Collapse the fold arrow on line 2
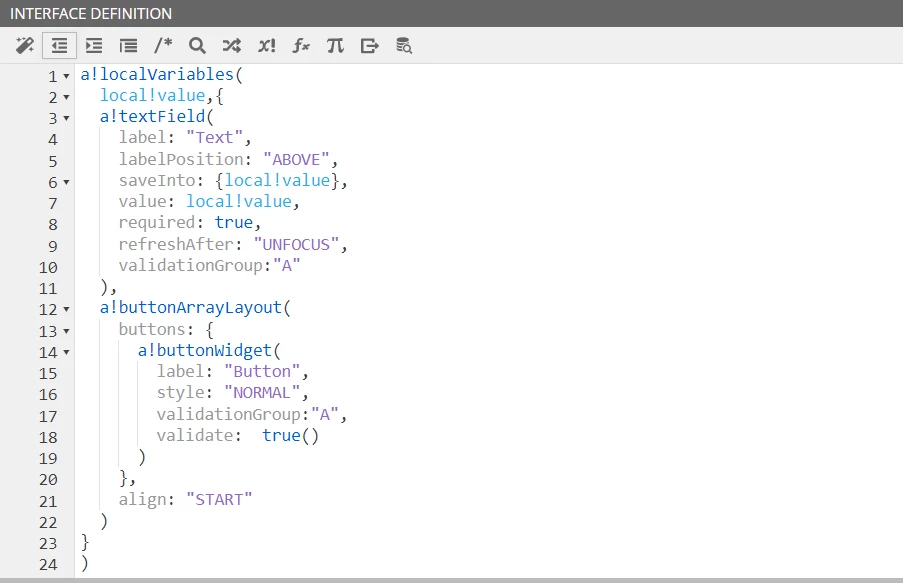This screenshot has width=903, height=583. click(x=66, y=97)
